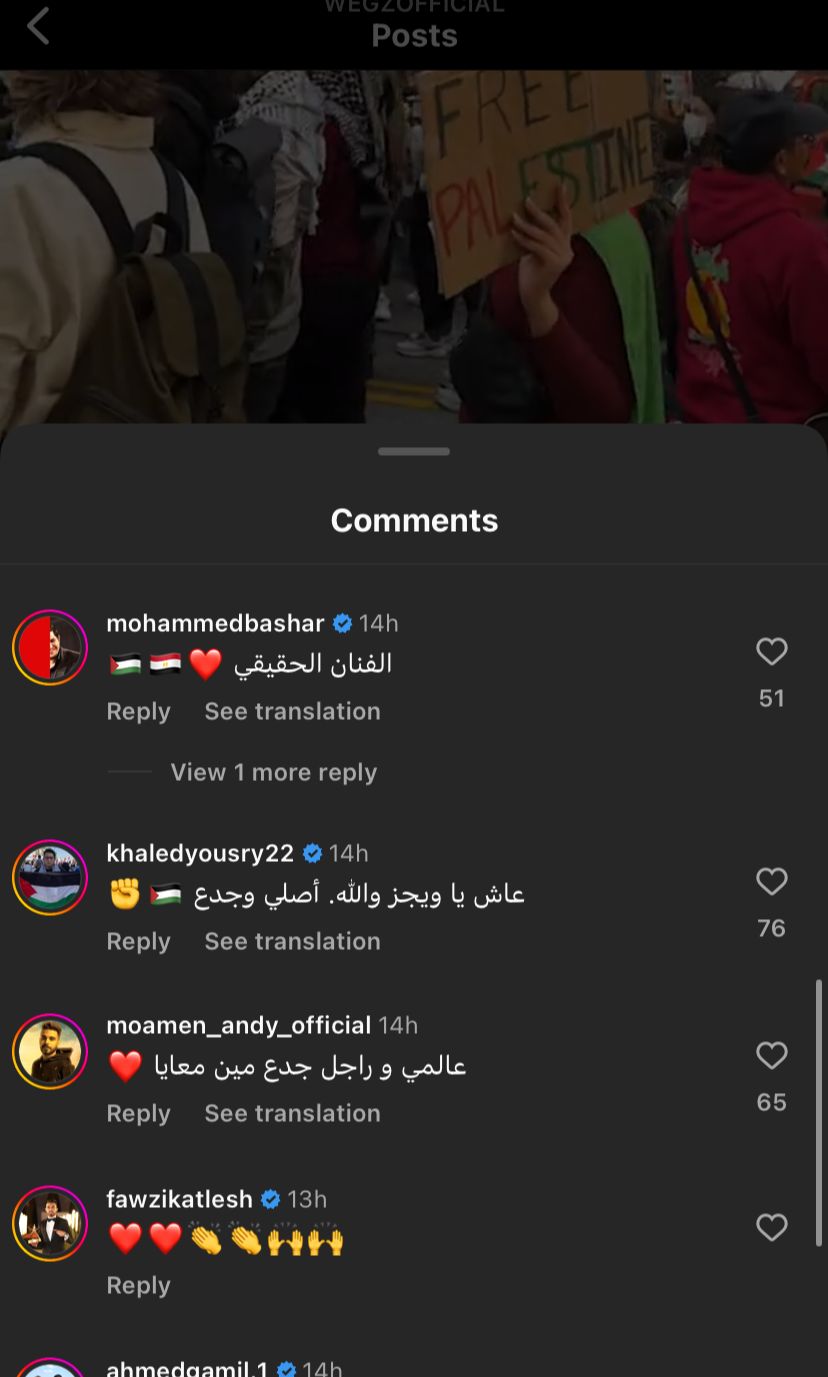828x1377 pixels.
Task: Expand View 1 more reply
Action: pos(273,772)
